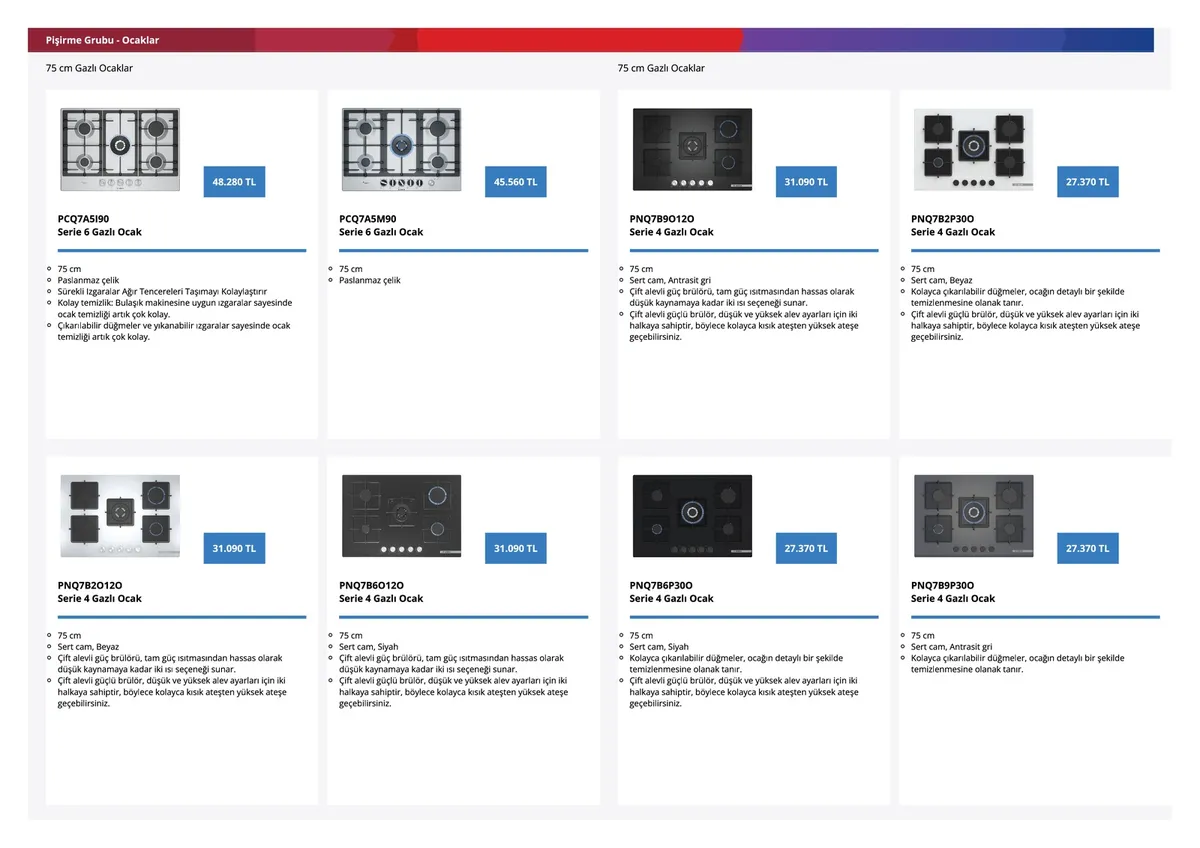Click the PNQ7B9P30O model heading
This screenshot has height=848, width=1200.
[942, 585]
